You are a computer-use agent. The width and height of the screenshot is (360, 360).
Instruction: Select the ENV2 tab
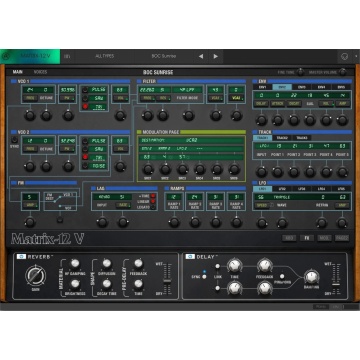click(282, 87)
